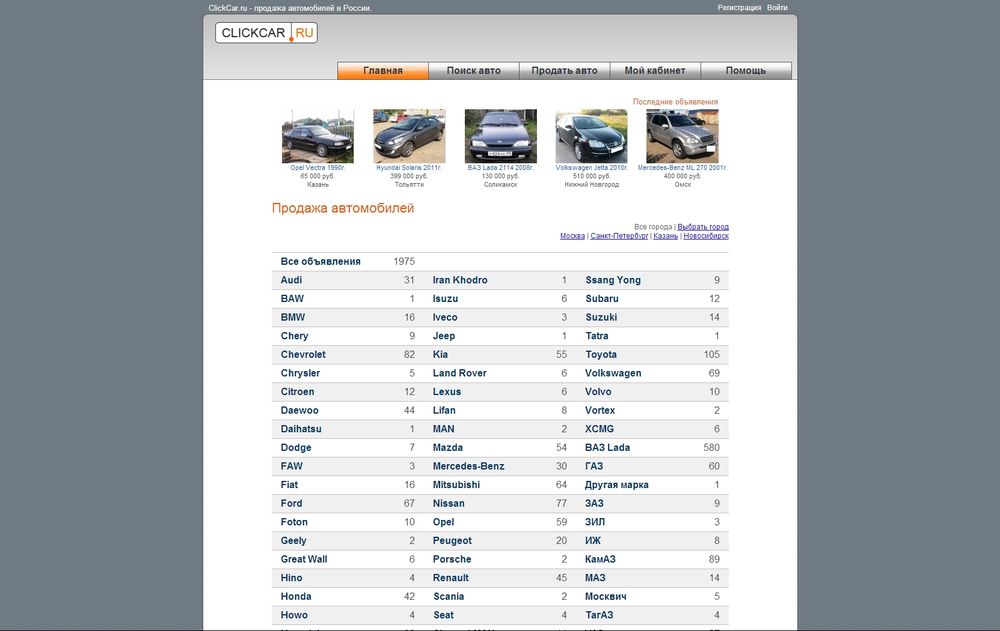Open the Volkswagen Jetta 2010 thumbnail
This screenshot has width=1000, height=631.
[x=591, y=136]
